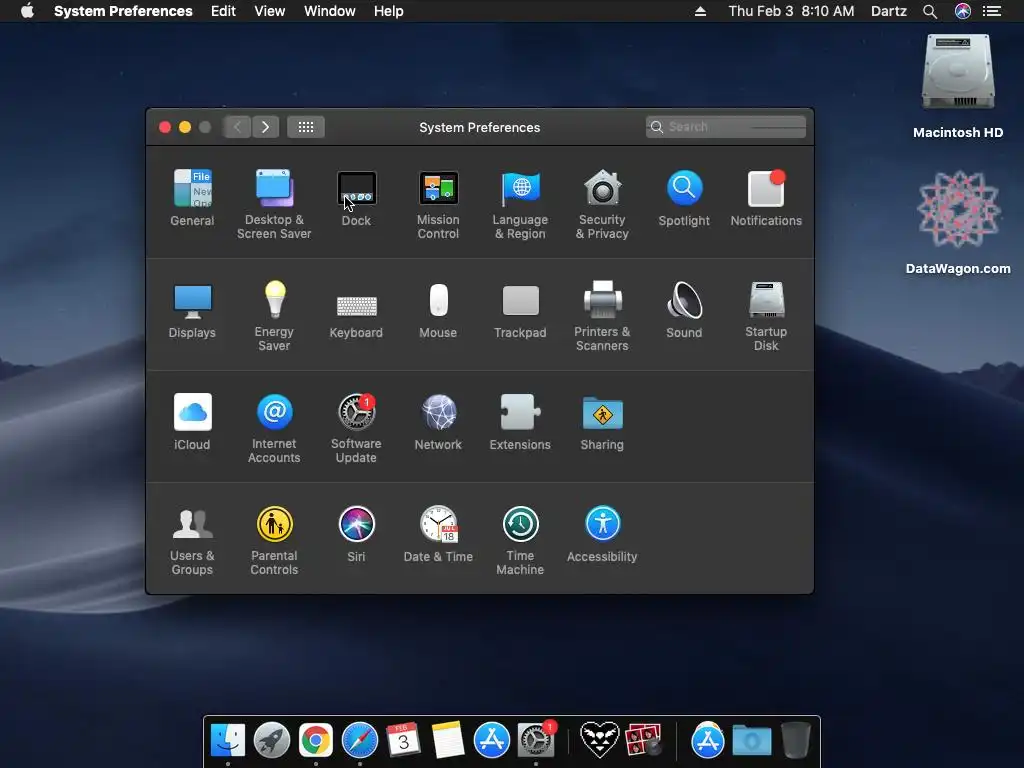Open the Edit menu
This screenshot has height=768, width=1024.
(223, 11)
